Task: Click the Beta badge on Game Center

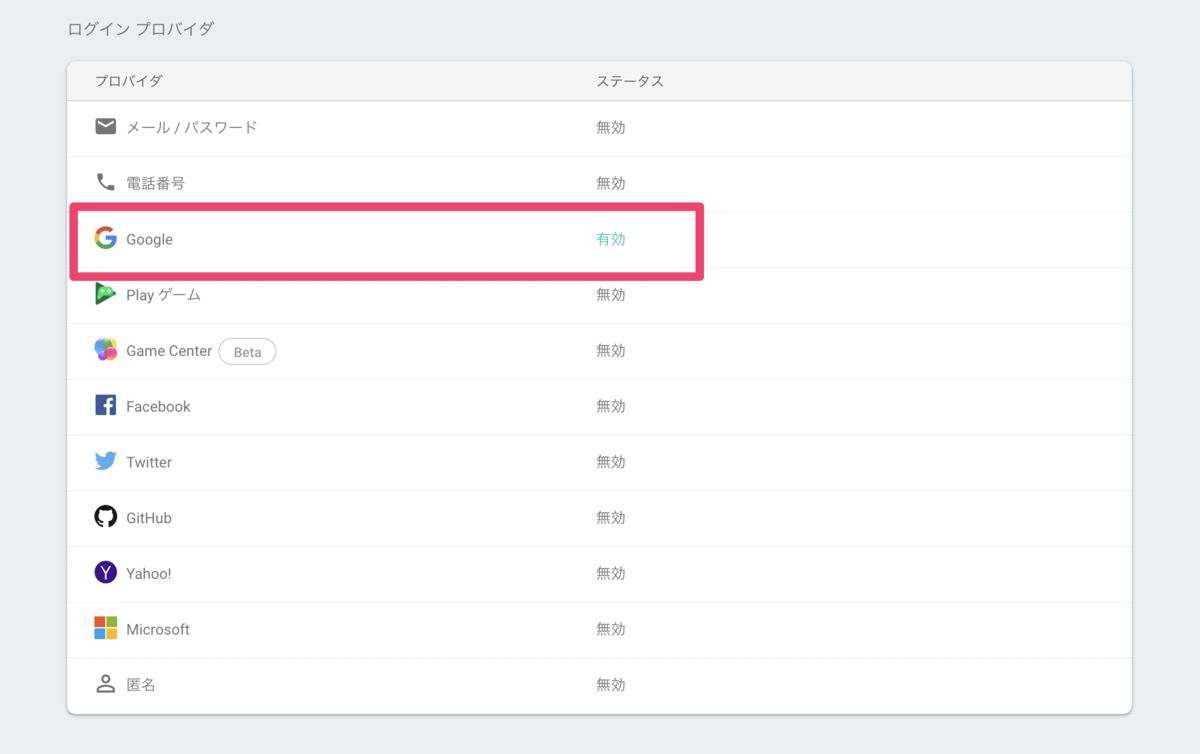Action: (x=247, y=351)
